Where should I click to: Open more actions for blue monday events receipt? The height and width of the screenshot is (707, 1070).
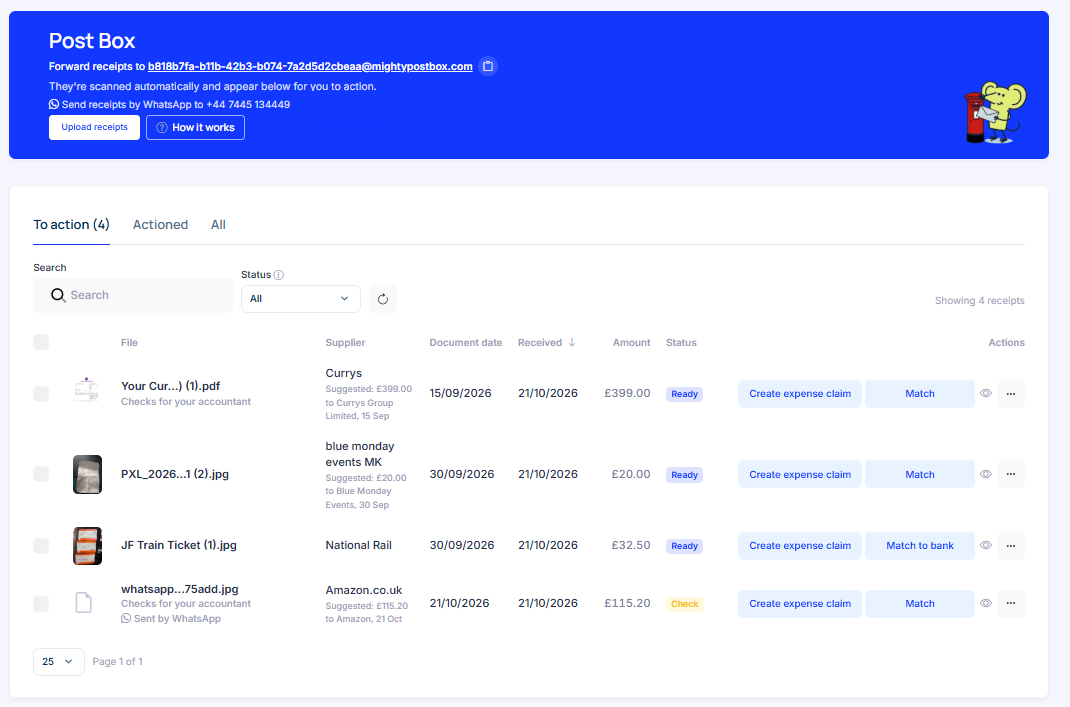[1011, 474]
